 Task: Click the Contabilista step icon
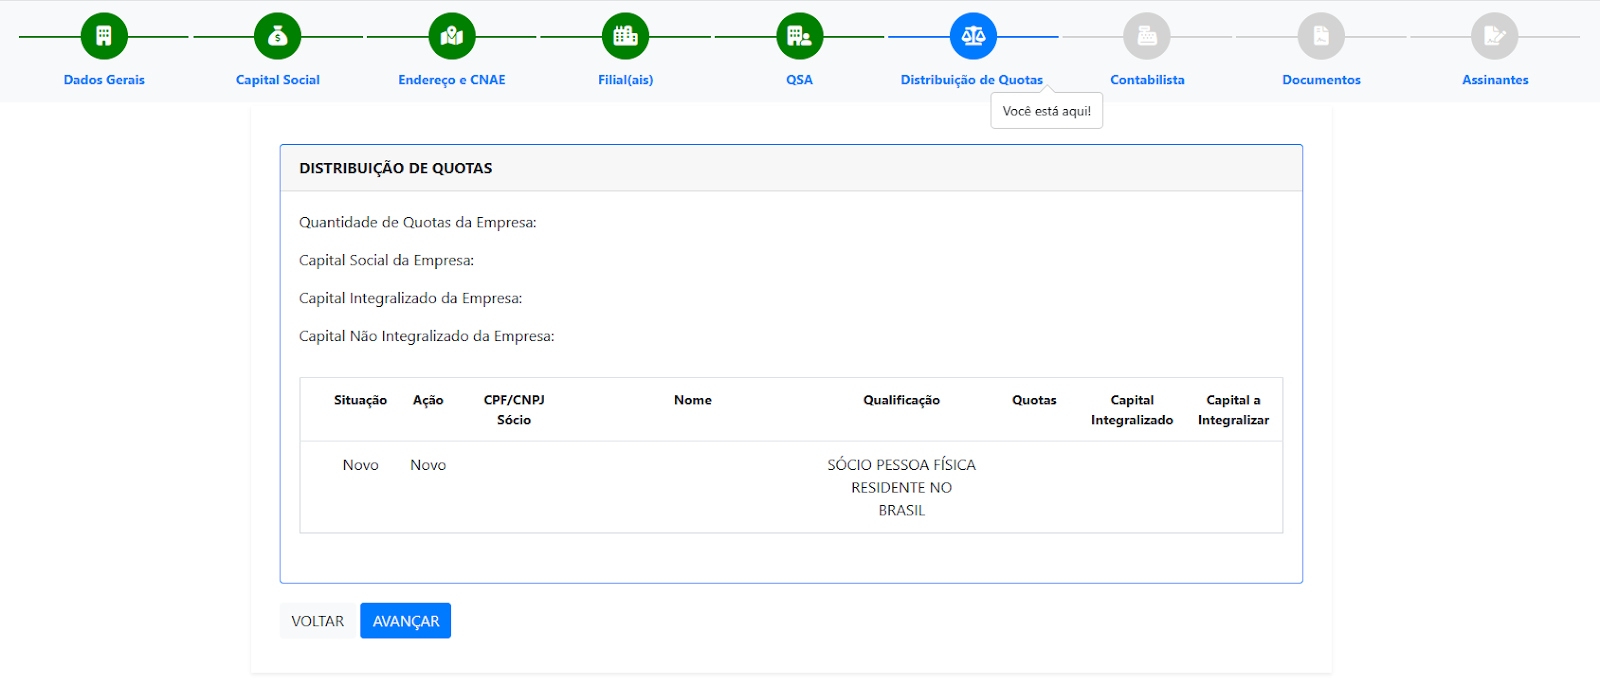[x=1147, y=37]
